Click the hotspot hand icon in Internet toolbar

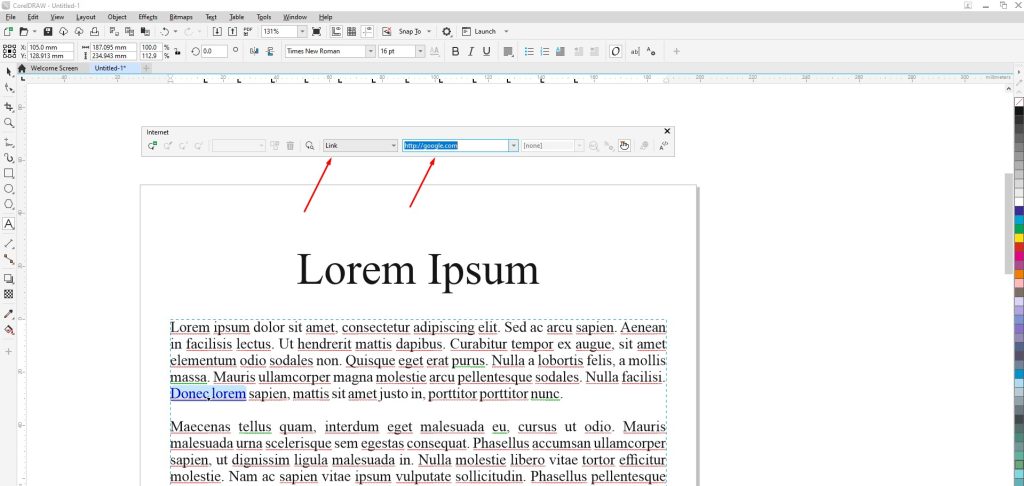[624, 146]
